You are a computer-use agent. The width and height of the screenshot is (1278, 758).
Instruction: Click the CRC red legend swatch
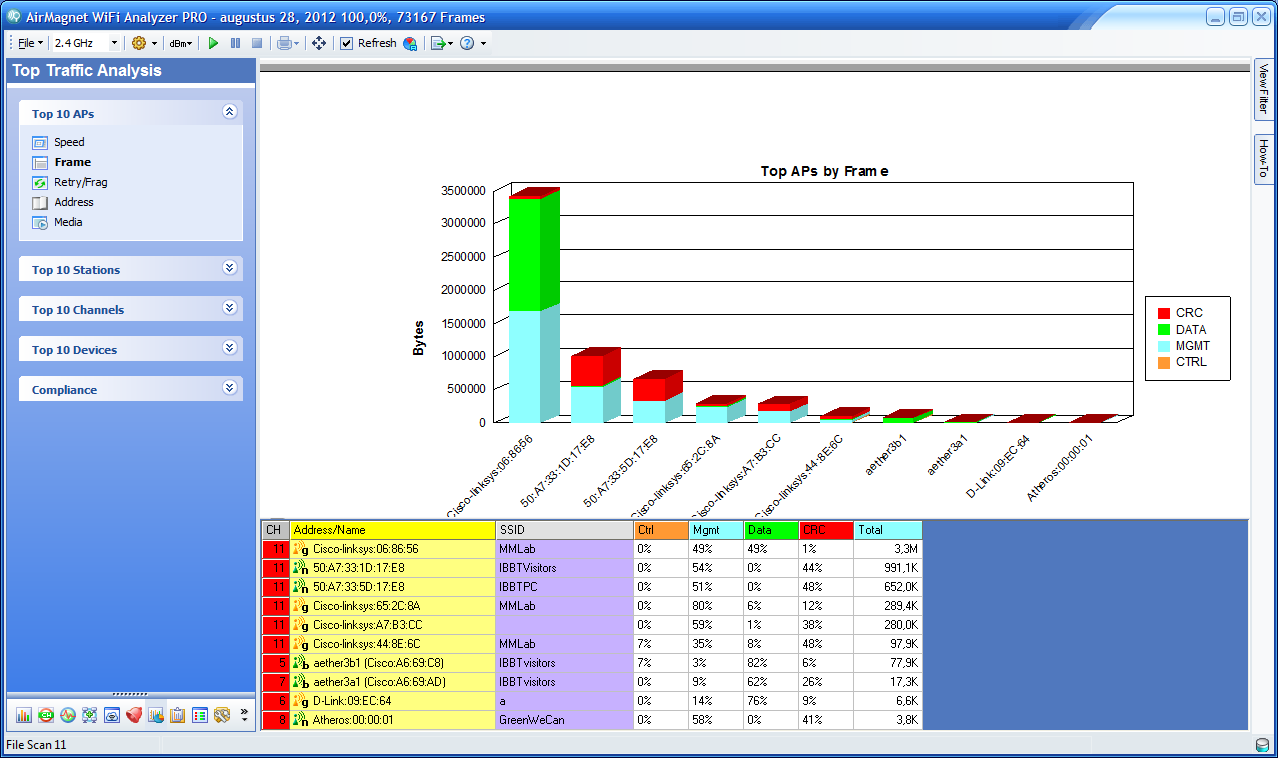coord(1164,313)
